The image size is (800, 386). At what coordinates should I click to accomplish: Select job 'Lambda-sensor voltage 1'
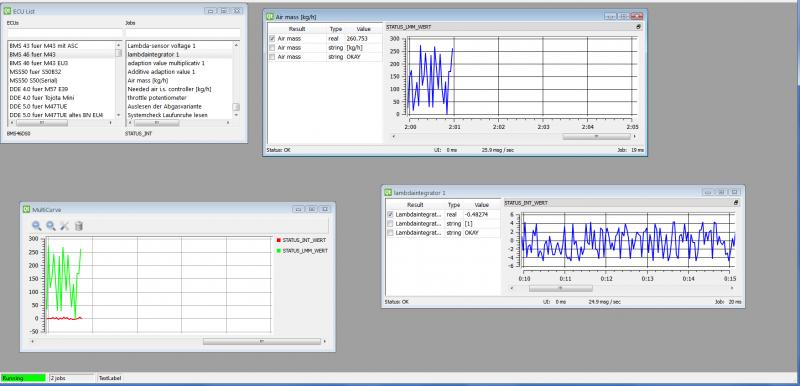click(161, 45)
